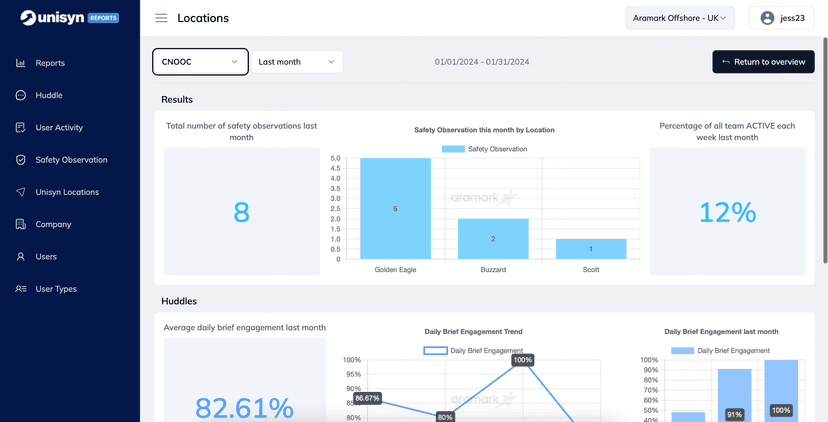This screenshot has height=422, width=828.
Task: Click the 100% trend data point
Action: pyautogui.click(x=522, y=360)
